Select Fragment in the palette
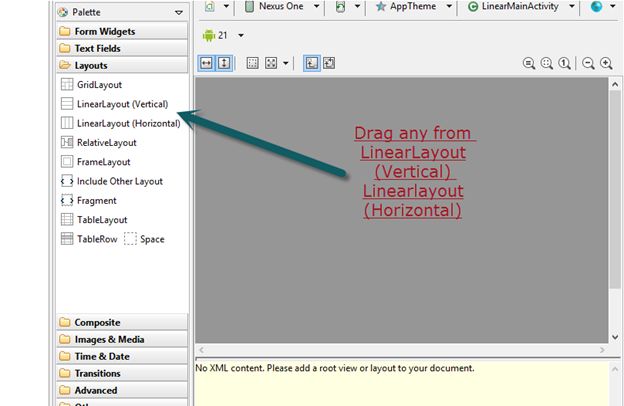Image resolution: width=624 pixels, height=406 pixels. tap(89, 201)
